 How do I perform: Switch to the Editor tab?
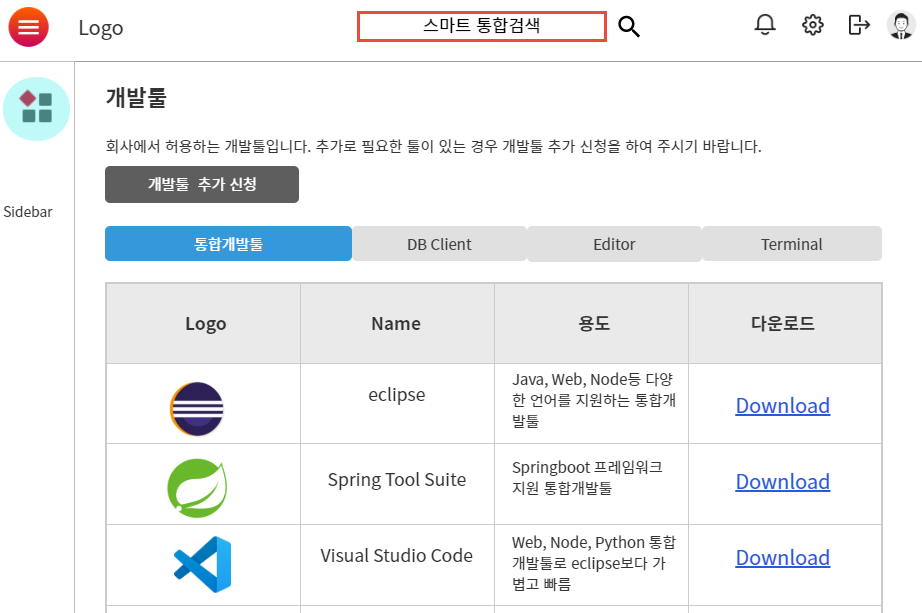[614, 244]
